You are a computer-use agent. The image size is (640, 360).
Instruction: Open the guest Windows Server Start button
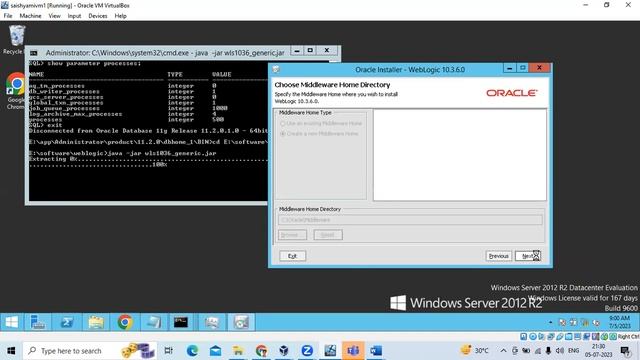coord(11,322)
